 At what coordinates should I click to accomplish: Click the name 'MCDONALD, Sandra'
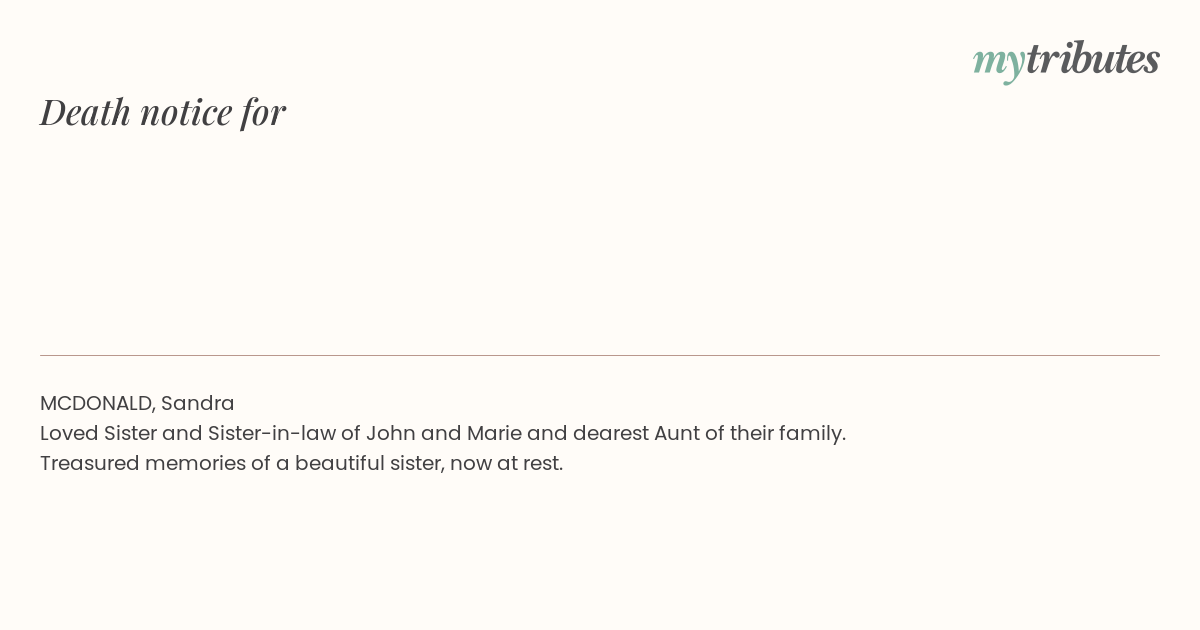[x=137, y=403]
